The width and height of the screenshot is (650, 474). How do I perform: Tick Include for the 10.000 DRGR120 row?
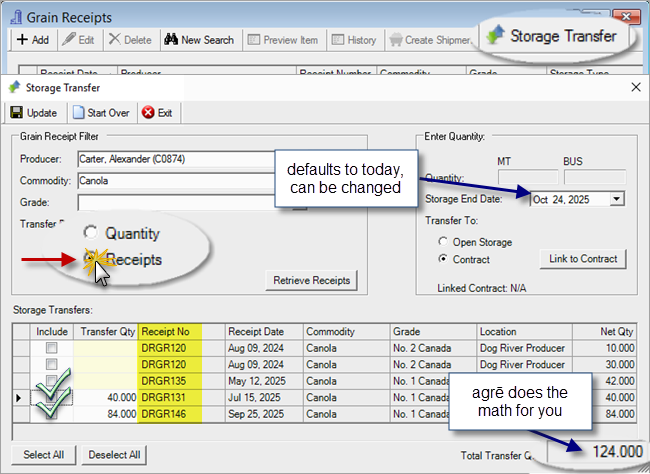(51, 348)
